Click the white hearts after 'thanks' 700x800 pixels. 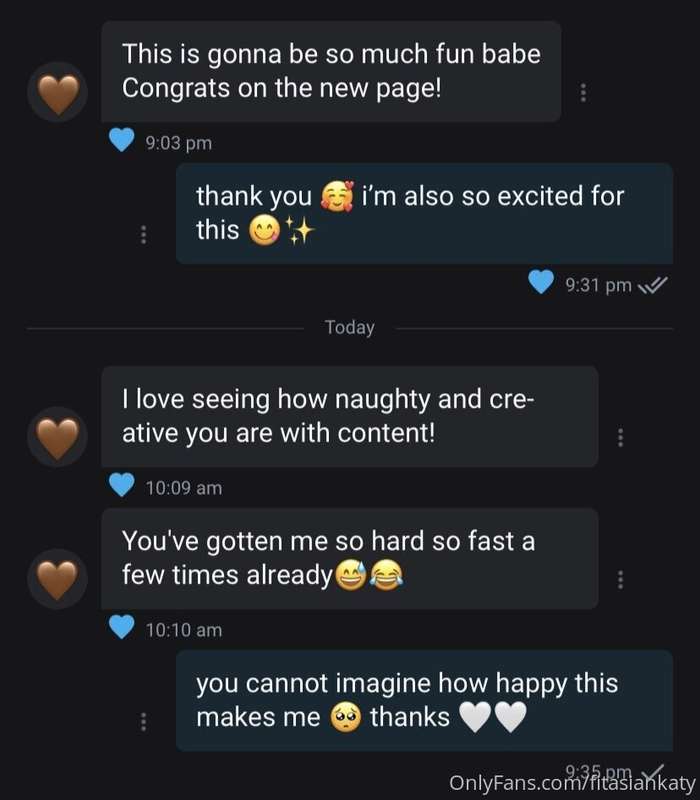pos(493,717)
